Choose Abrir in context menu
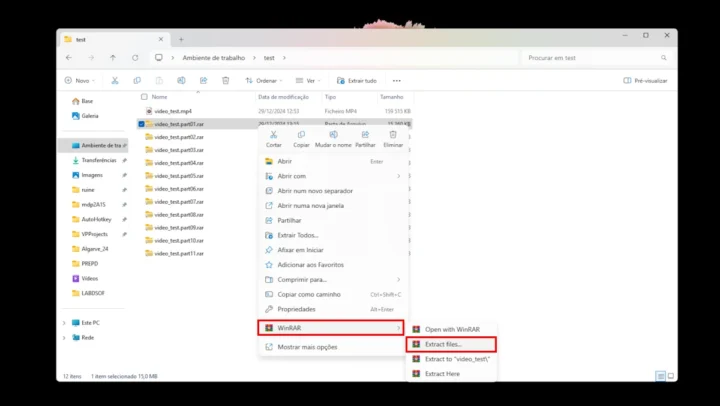 click(332, 161)
